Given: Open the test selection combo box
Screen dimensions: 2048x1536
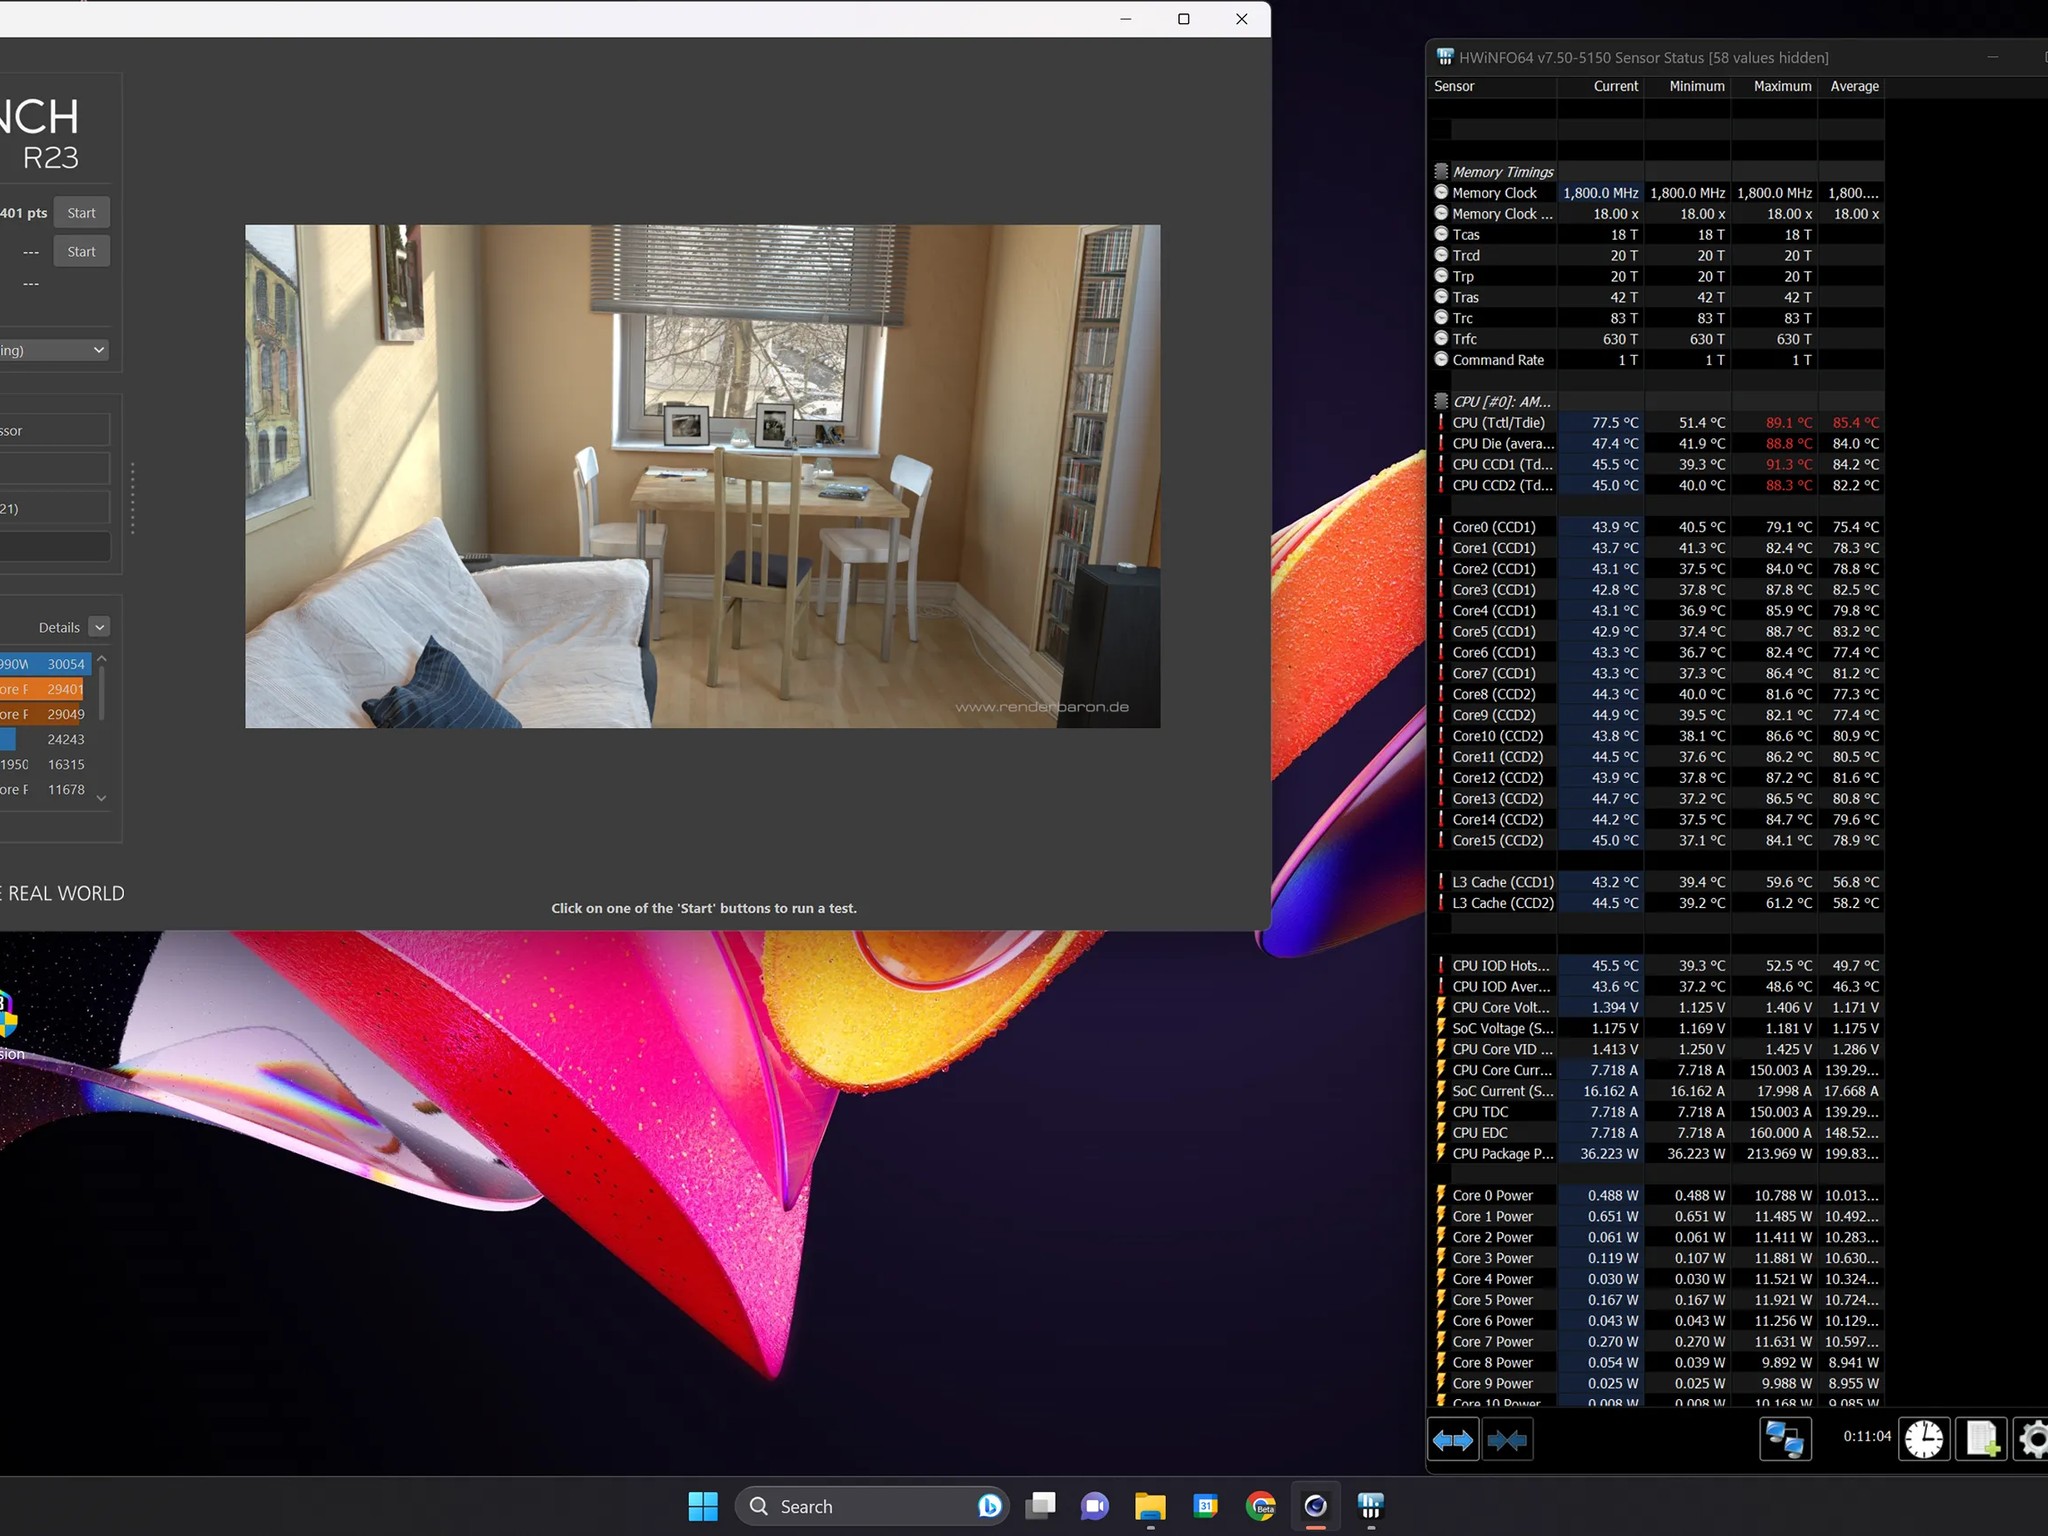Looking at the screenshot, I should pyautogui.click(x=55, y=349).
